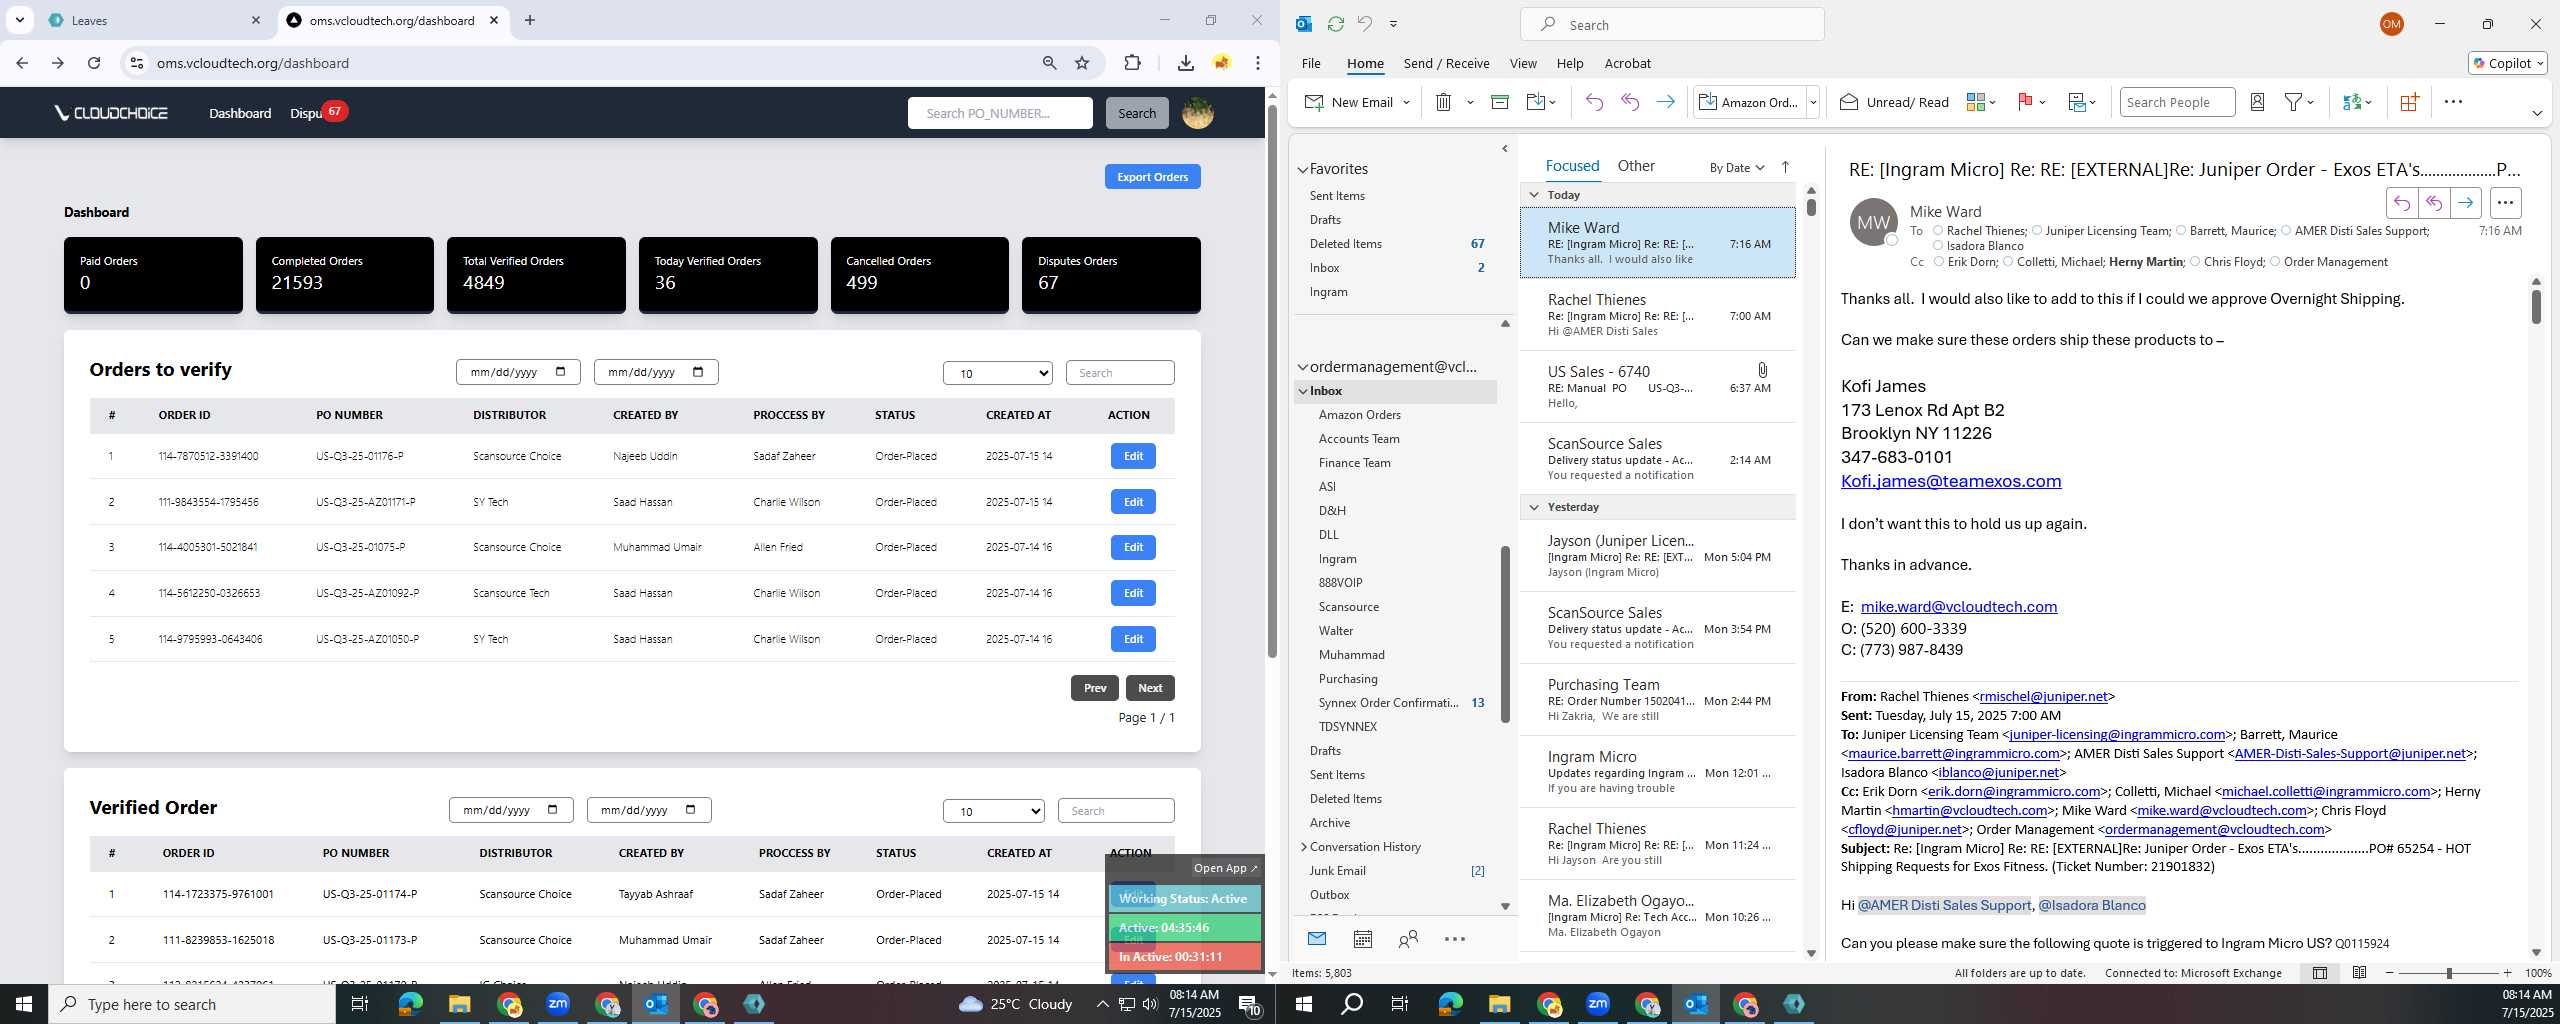Expand the Quick Steps gallery arrow
Viewport: 2560px width, 1024px height.
click(1812, 102)
